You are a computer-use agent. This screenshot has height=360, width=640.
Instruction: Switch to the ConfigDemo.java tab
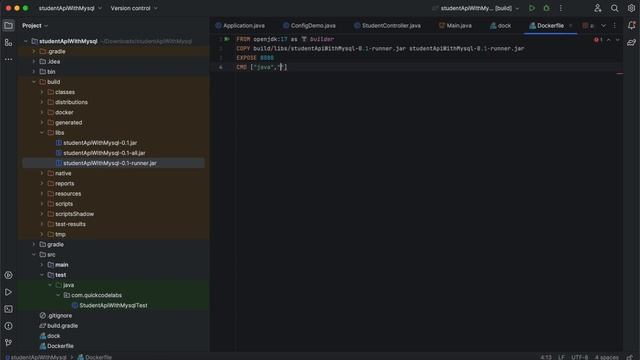coord(309,25)
